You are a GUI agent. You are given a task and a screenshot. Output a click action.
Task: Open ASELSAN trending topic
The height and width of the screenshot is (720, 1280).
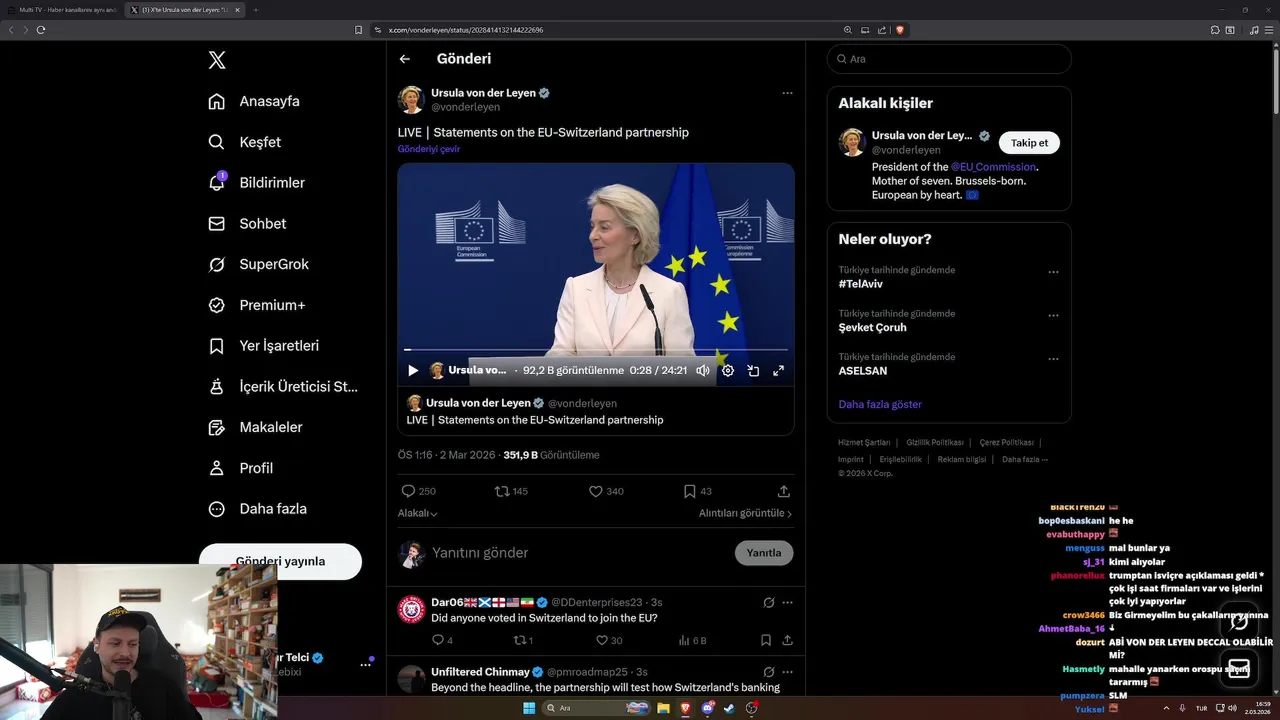[863, 371]
